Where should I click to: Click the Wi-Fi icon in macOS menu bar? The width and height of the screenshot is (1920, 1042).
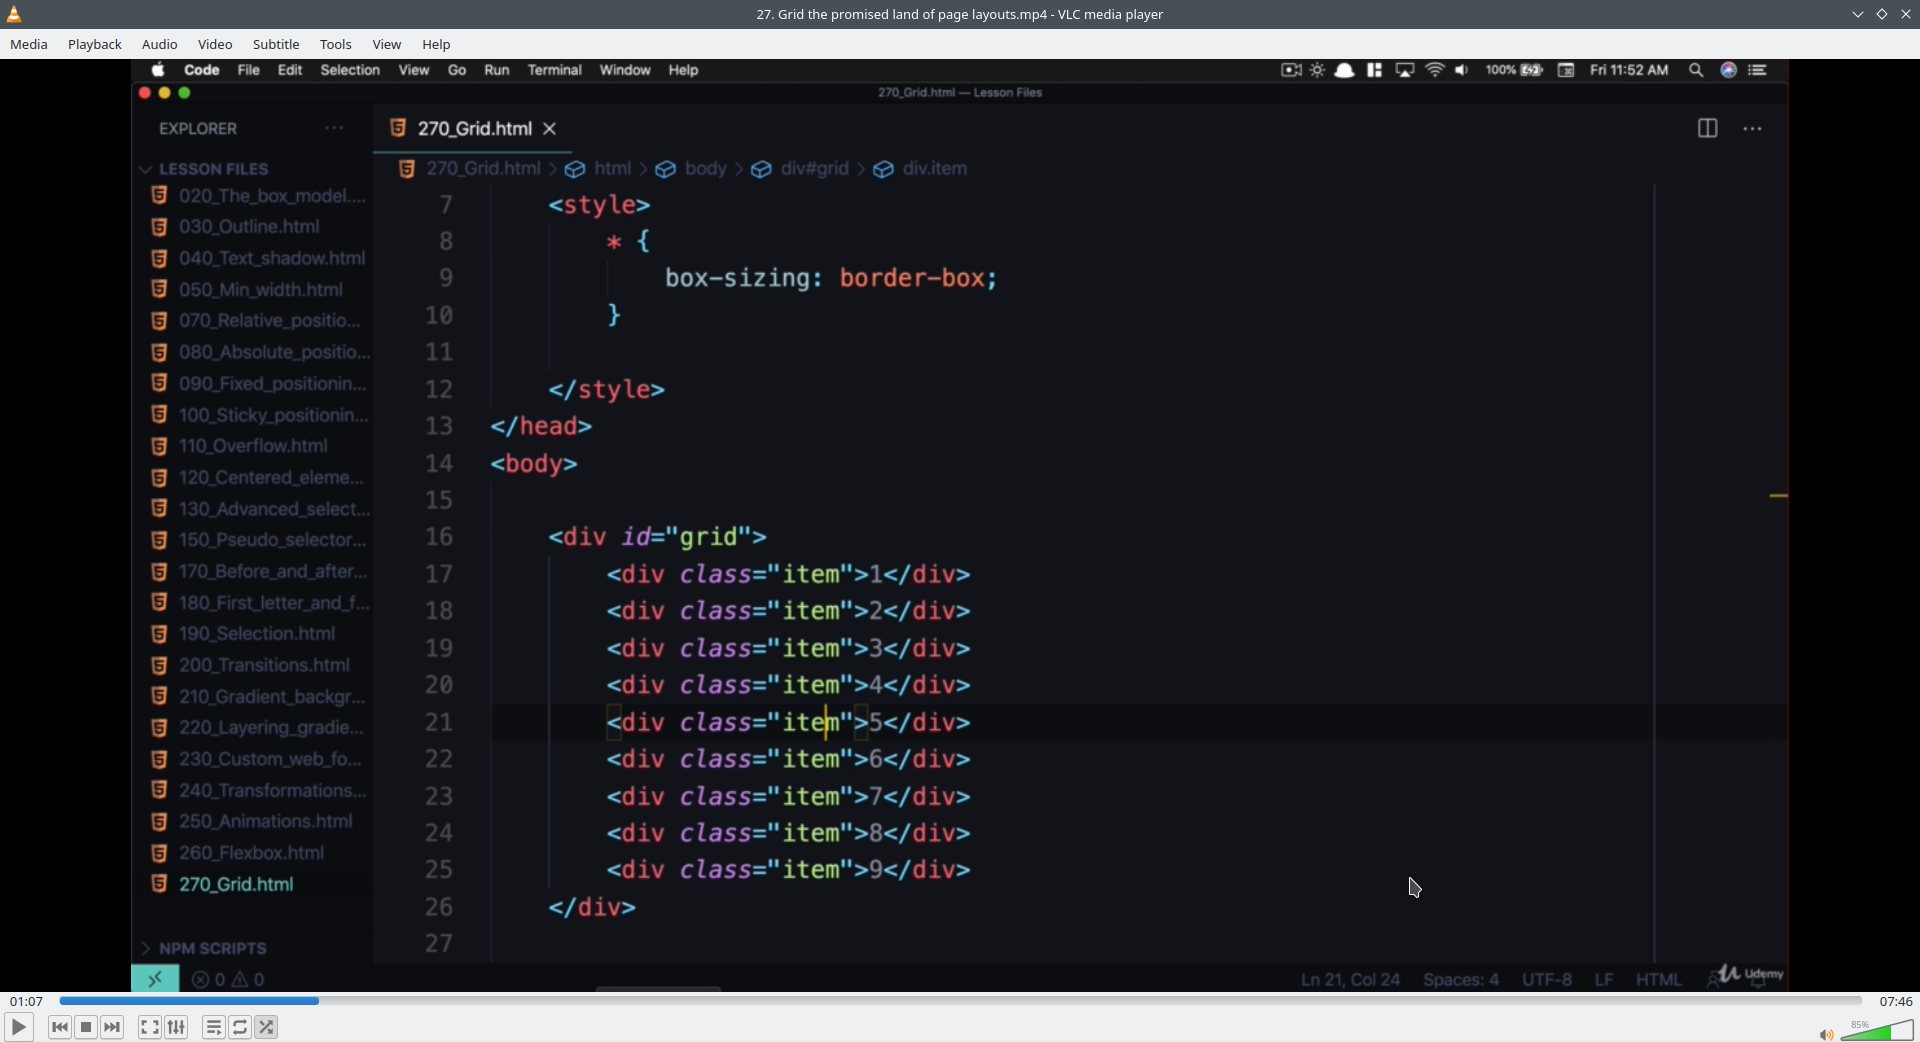[1435, 70]
